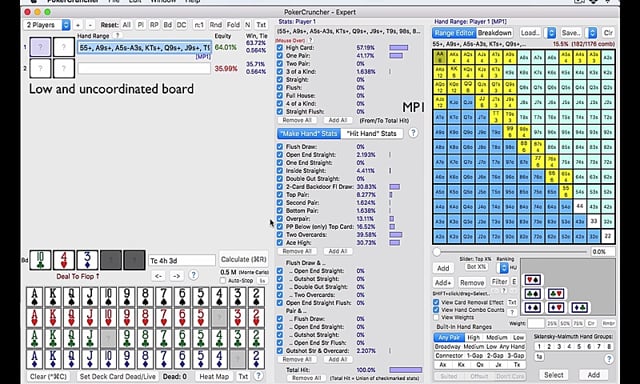Click the Ace of spades card in deck

(x=34, y=297)
